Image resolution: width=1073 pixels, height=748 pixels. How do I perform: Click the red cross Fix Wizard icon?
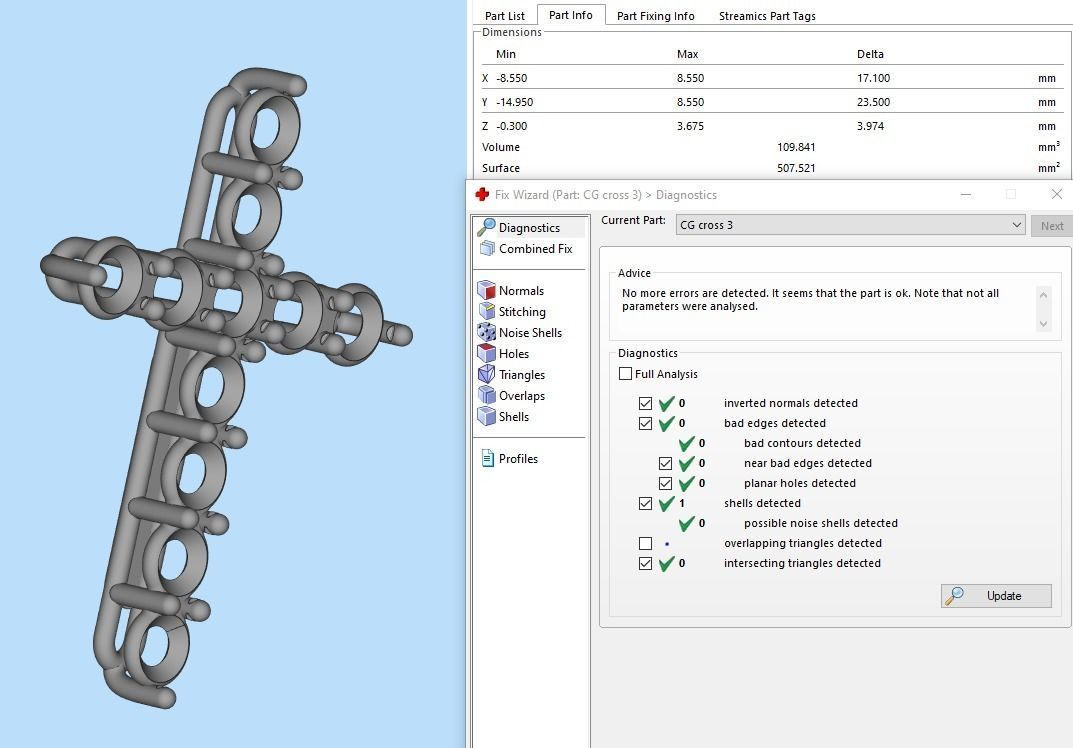[x=482, y=194]
